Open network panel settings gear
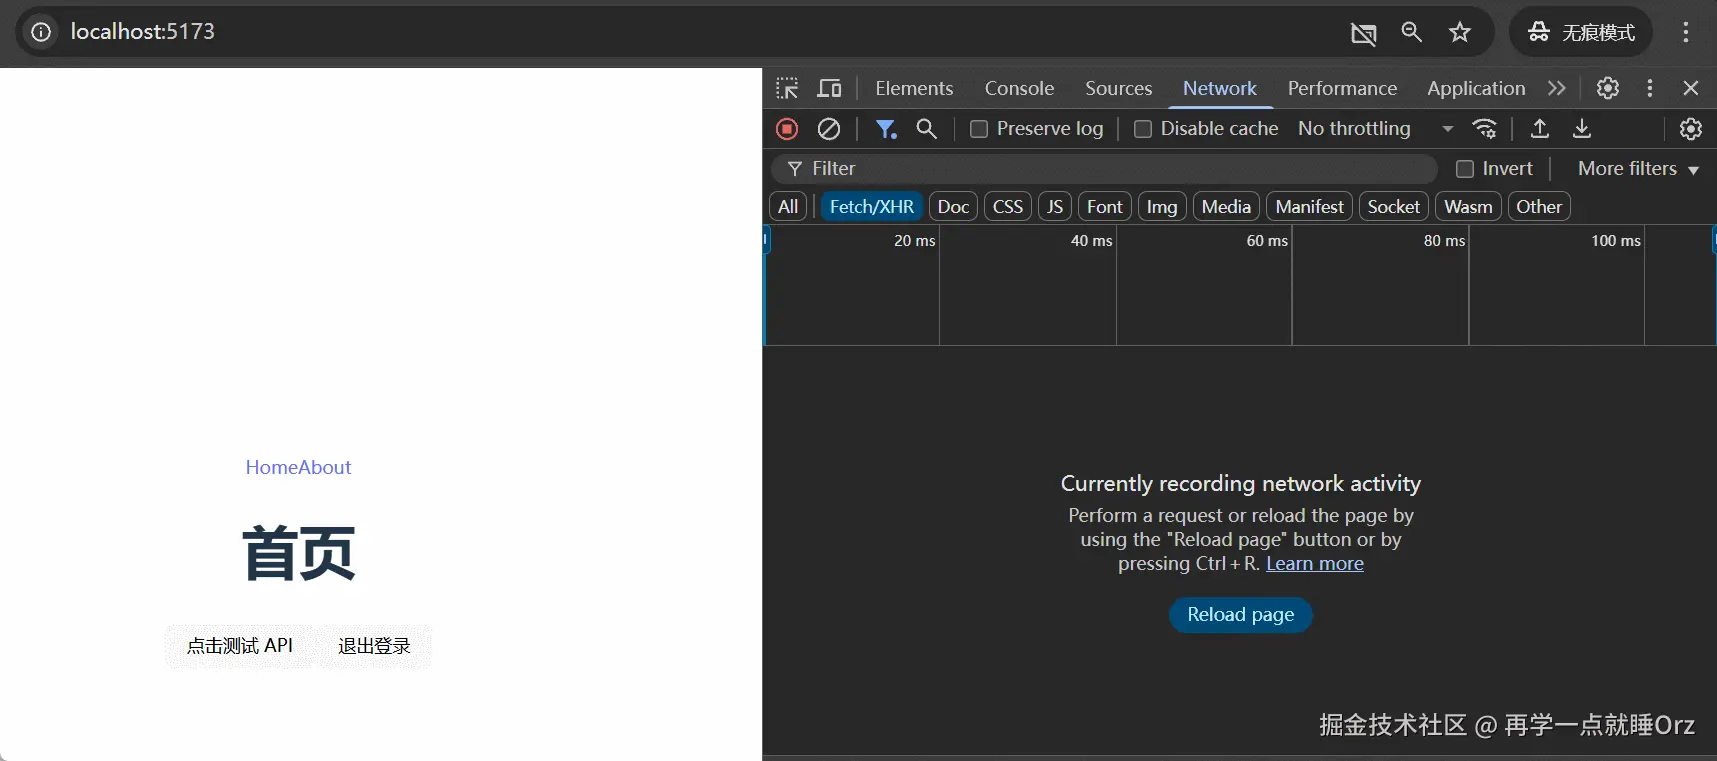1717x761 pixels. click(x=1690, y=129)
